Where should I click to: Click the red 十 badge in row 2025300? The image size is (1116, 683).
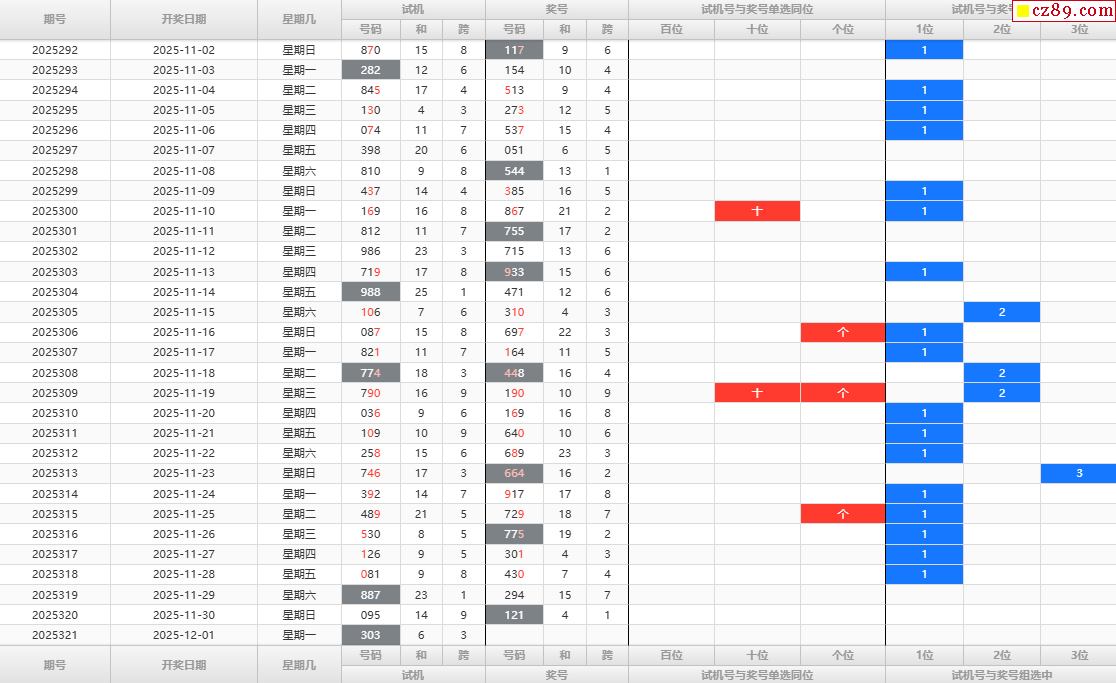click(x=757, y=211)
